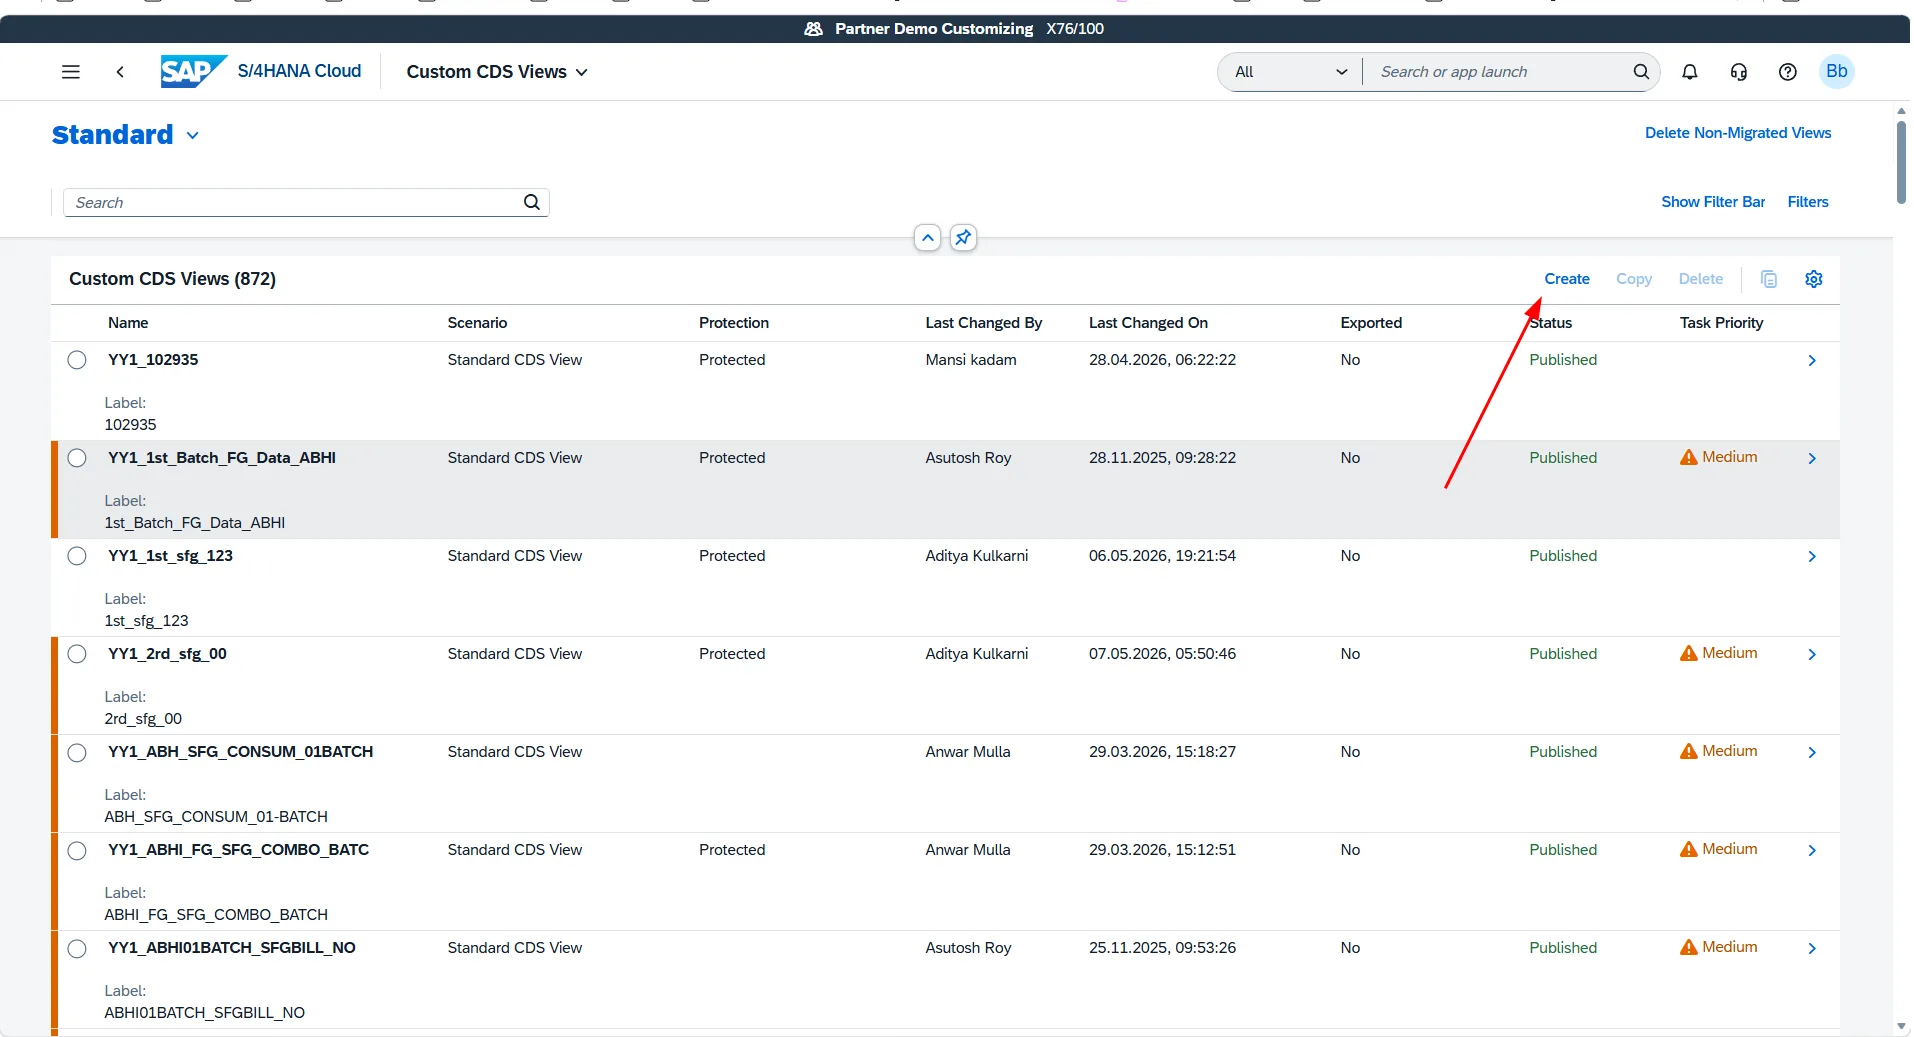This screenshot has height=1037, width=1914.
Task: Select radio button for YY1_1st_sfg_123
Action: click(x=77, y=556)
